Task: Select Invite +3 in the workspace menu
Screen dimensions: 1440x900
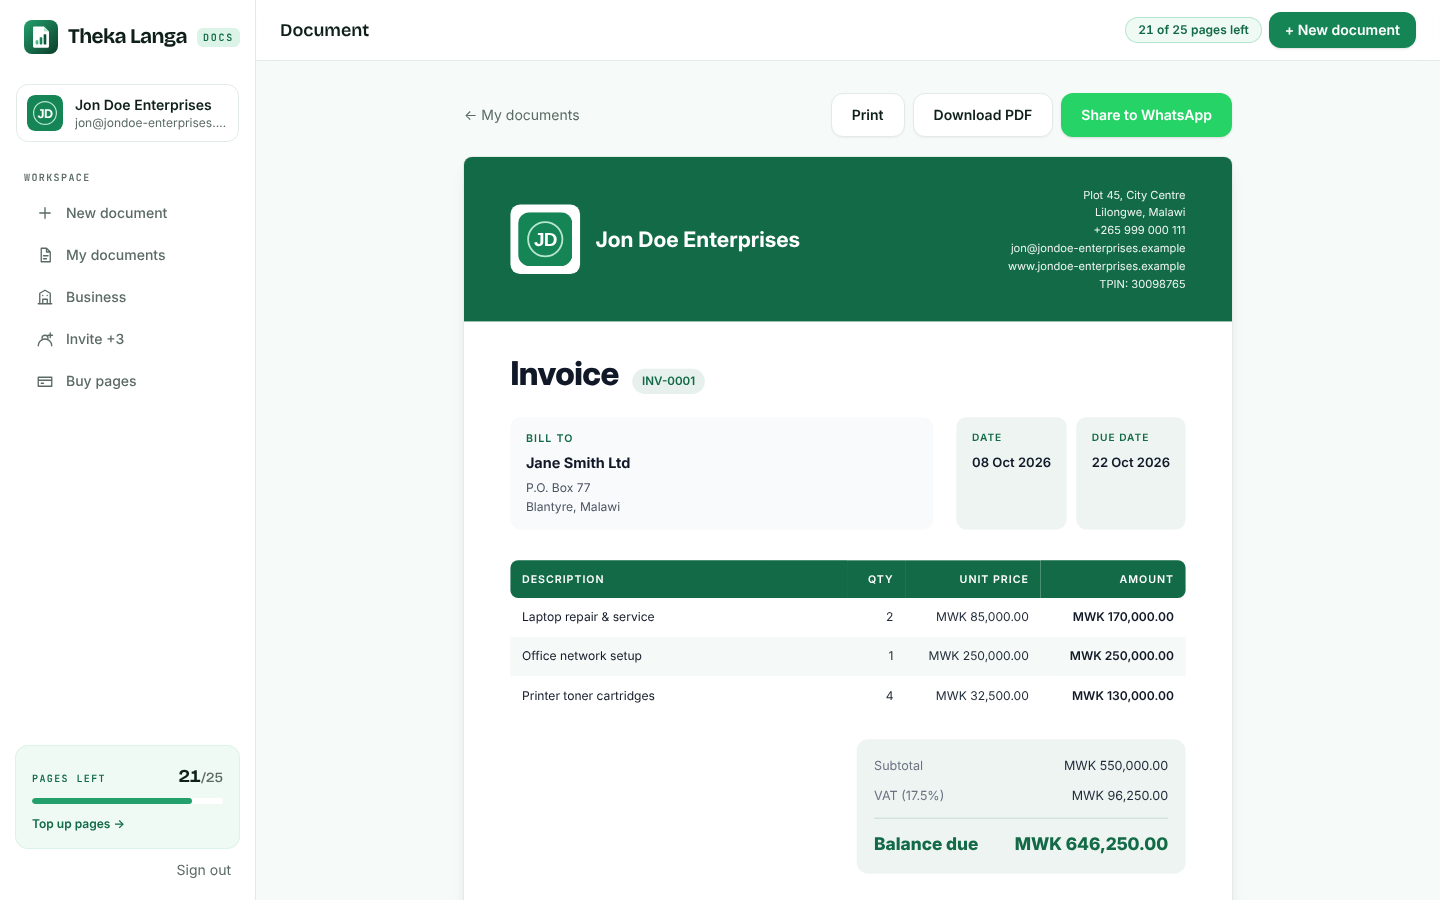Action: point(127,339)
